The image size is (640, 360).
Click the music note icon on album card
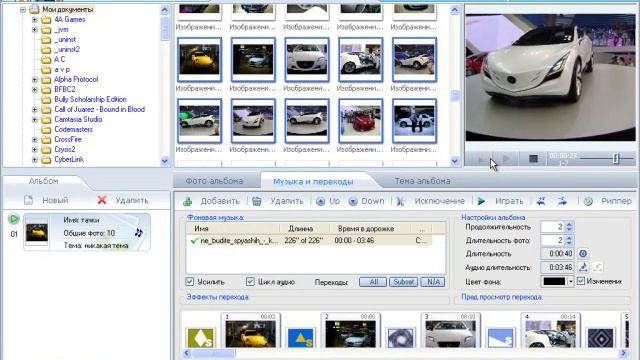[139, 233]
